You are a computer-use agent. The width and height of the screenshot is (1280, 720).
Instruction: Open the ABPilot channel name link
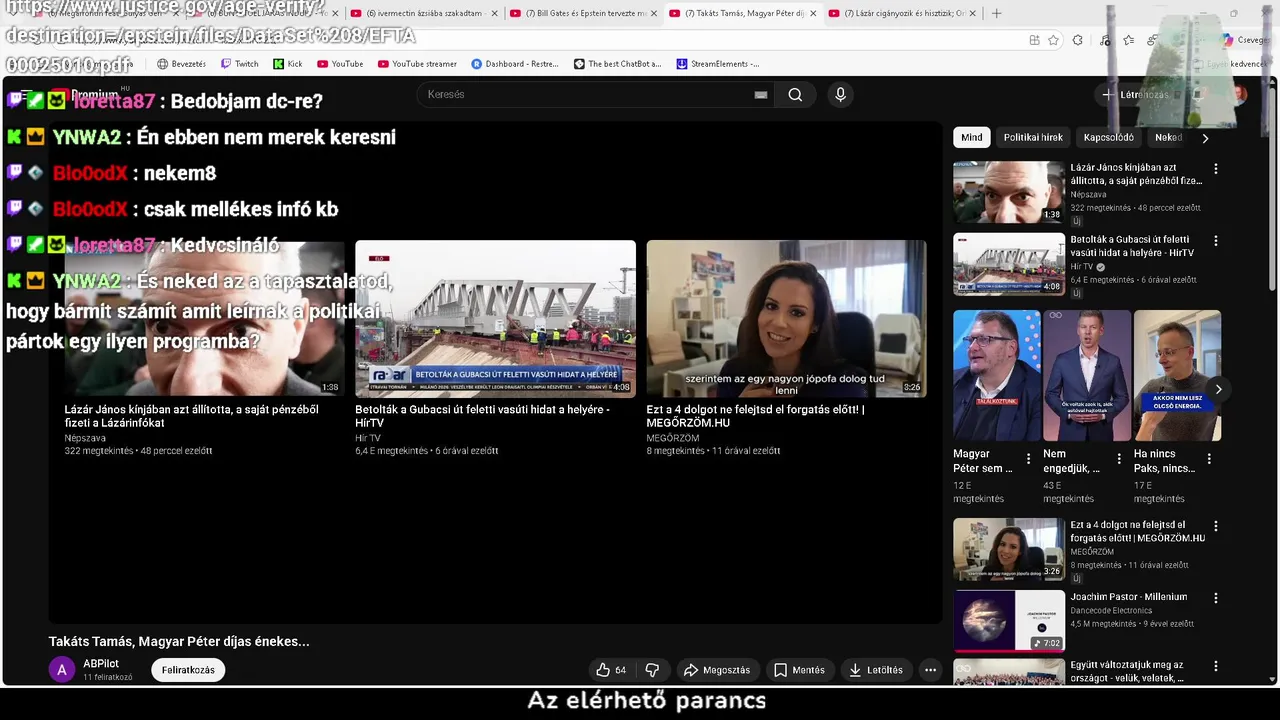tap(101, 664)
